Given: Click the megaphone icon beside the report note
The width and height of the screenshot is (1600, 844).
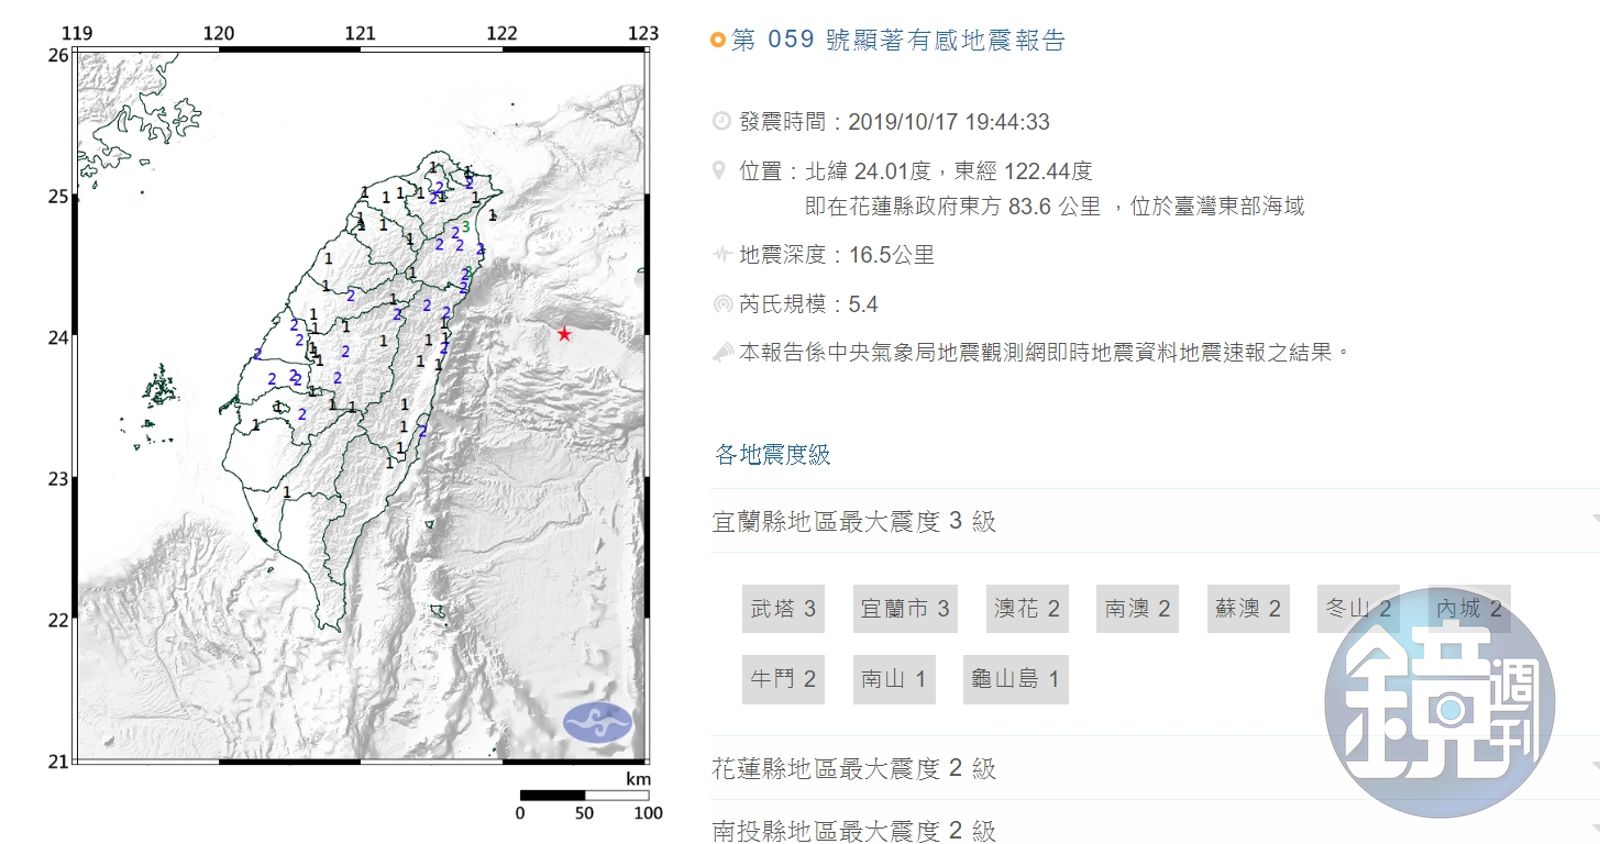Looking at the screenshot, I should (x=722, y=352).
